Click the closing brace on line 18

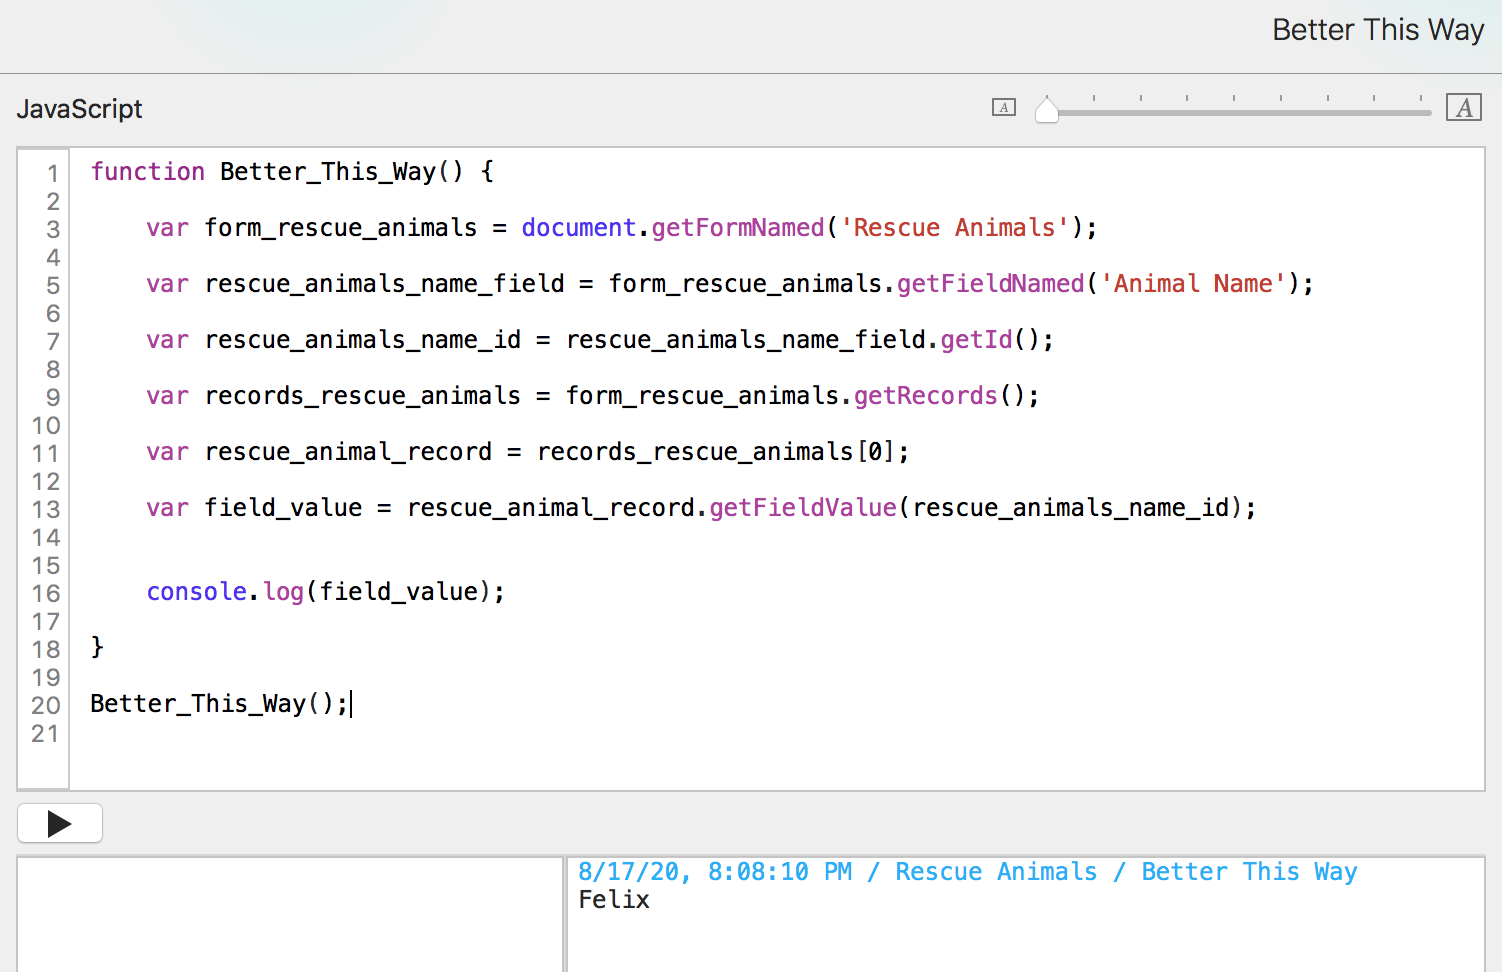tap(97, 647)
